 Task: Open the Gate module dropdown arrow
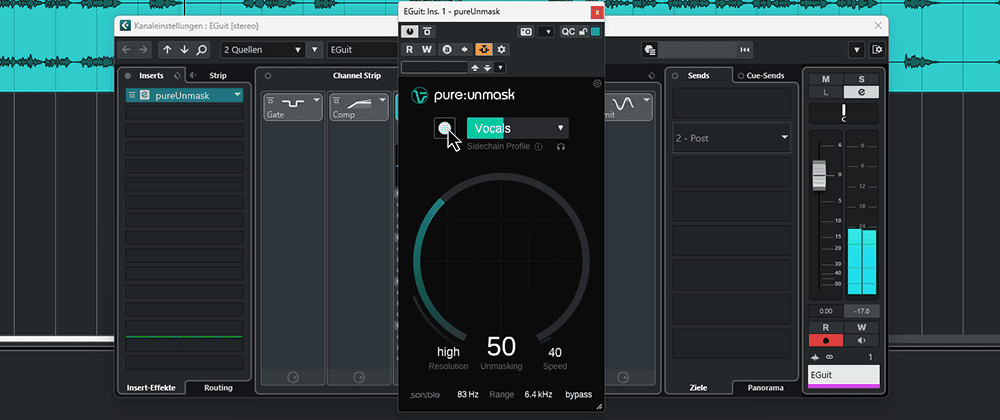coord(316,99)
